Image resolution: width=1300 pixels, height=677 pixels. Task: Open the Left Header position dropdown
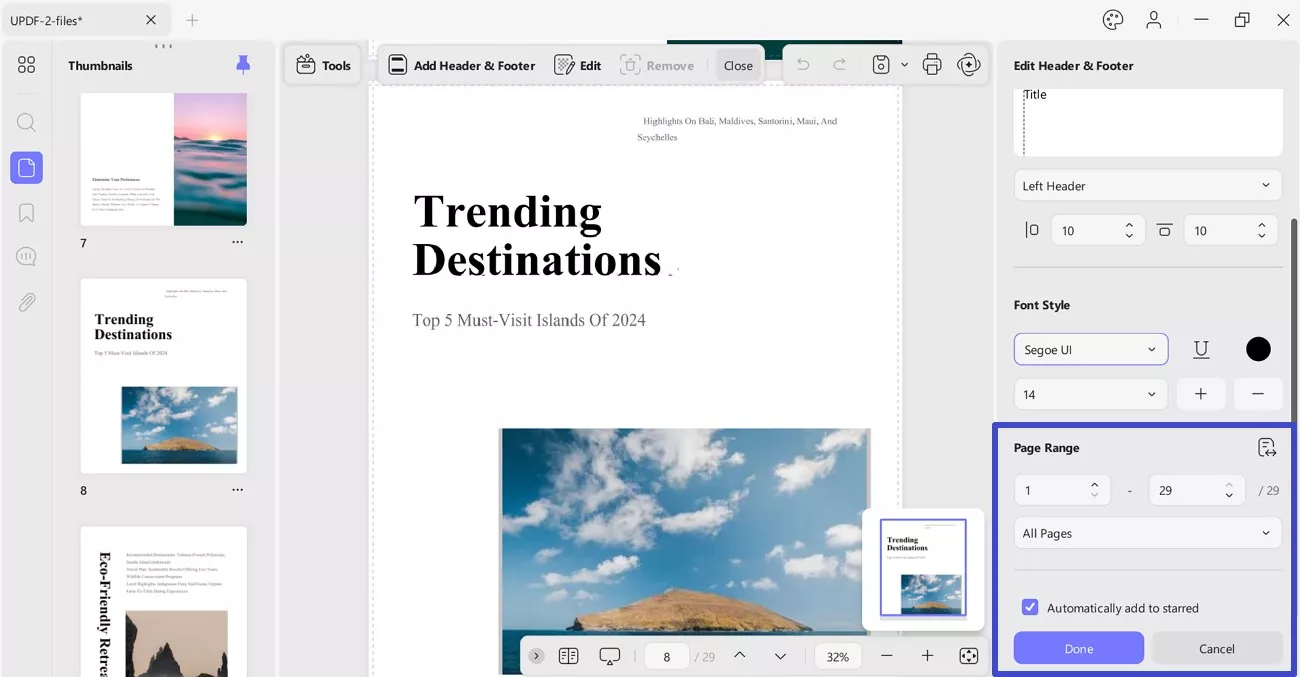click(1148, 186)
